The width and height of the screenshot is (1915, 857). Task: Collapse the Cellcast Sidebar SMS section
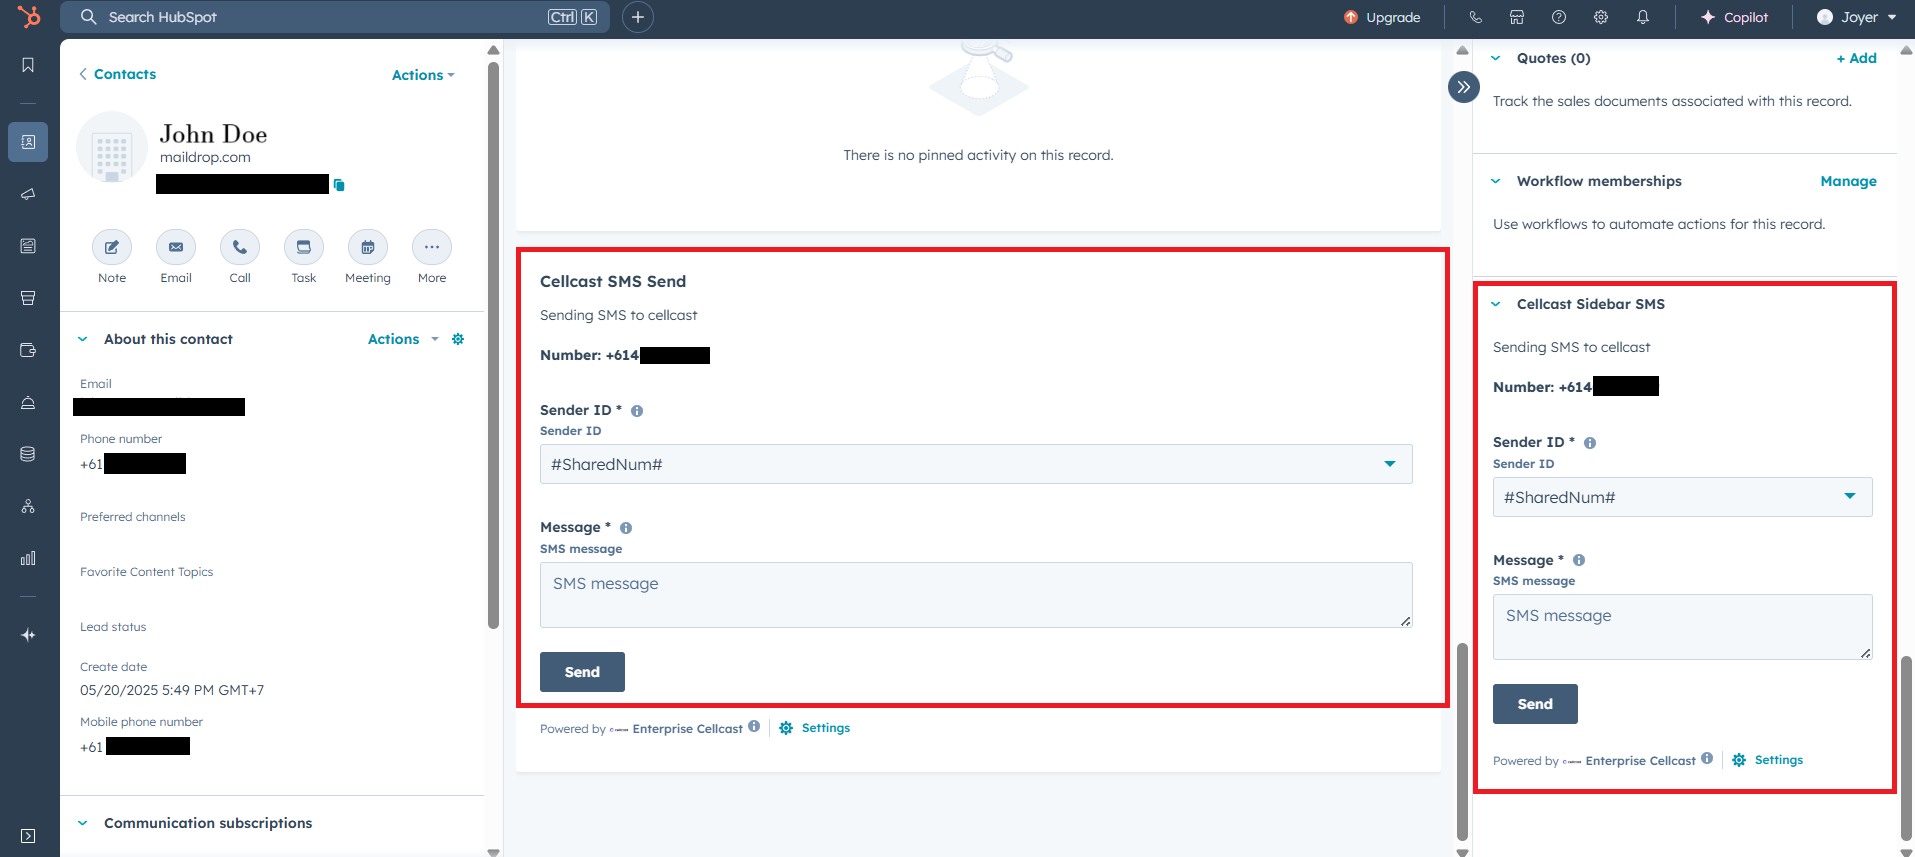pyautogui.click(x=1496, y=304)
